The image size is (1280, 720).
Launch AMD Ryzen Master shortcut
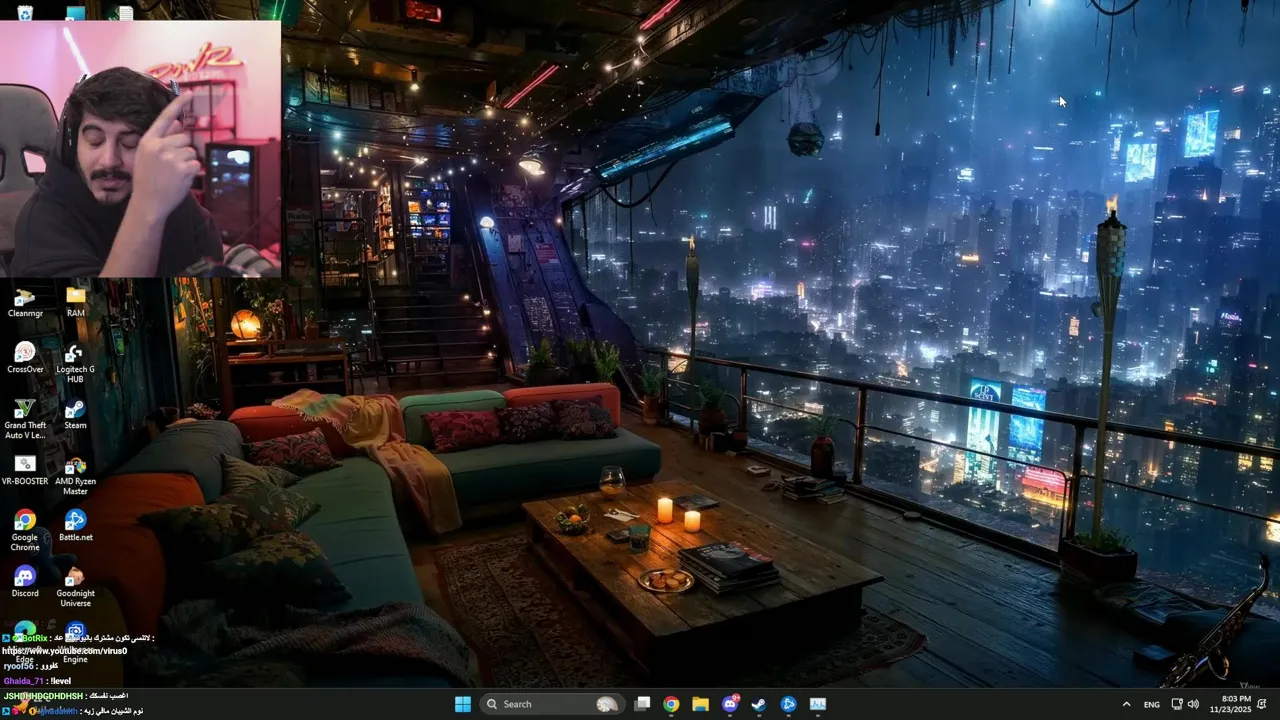point(75,476)
